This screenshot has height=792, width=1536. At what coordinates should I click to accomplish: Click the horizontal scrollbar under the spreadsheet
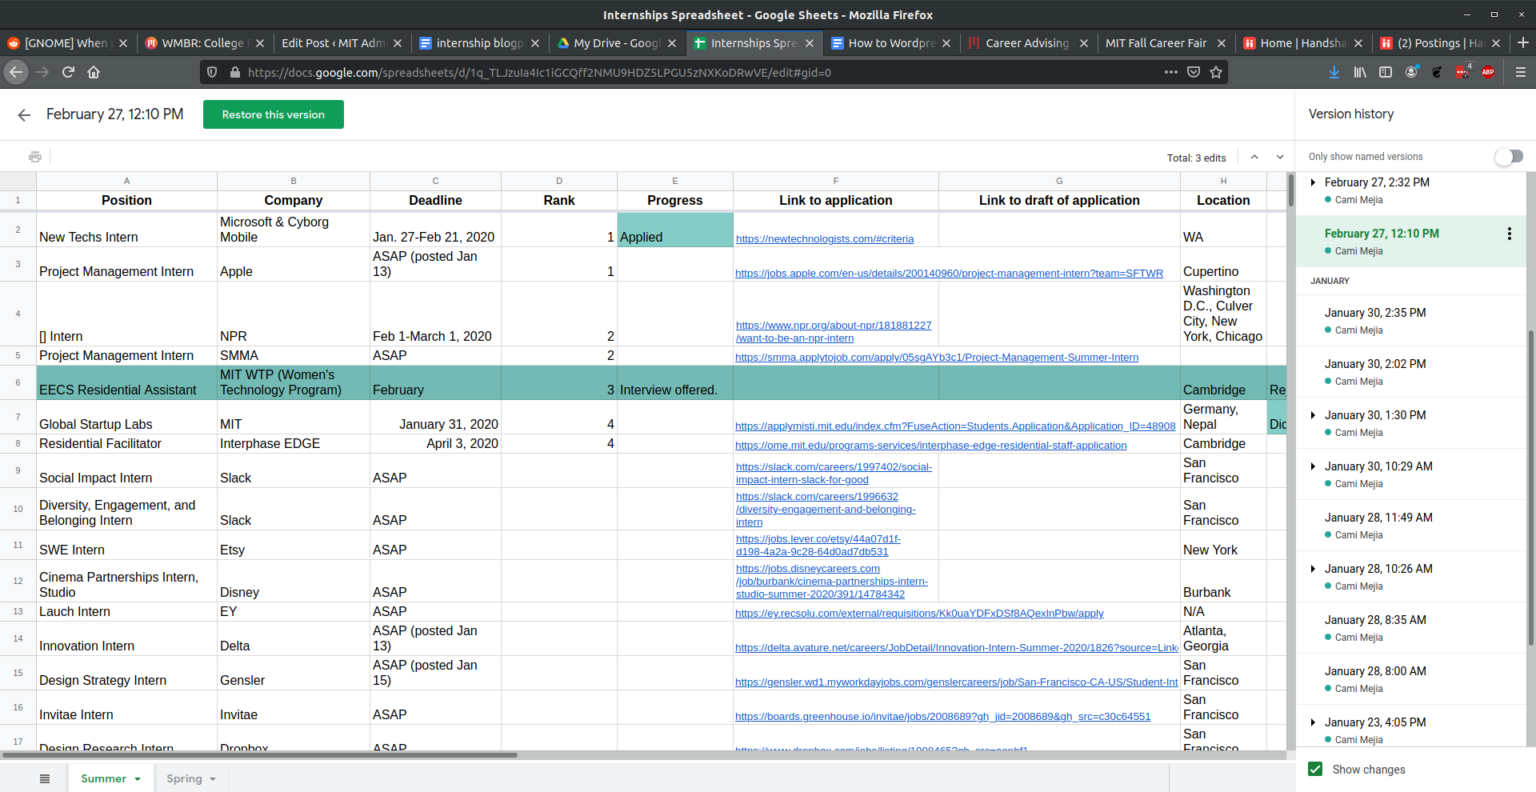pyautogui.click(x=260, y=755)
